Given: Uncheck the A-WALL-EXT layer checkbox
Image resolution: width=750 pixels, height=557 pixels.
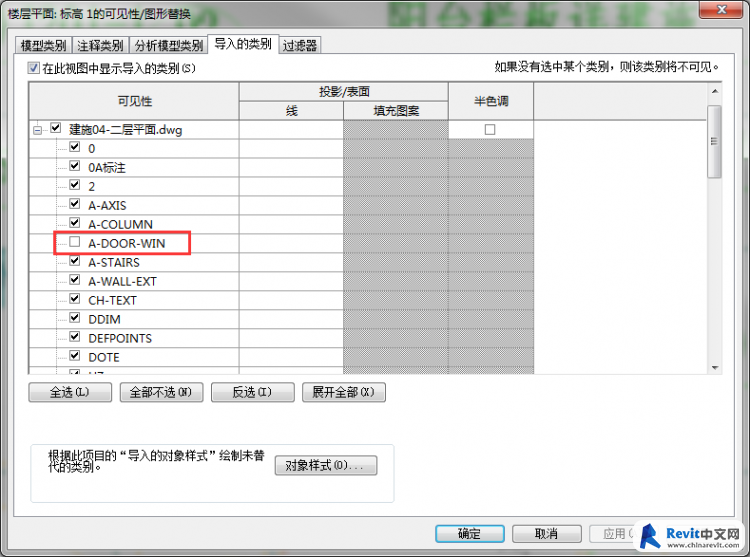Looking at the screenshot, I should (x=75, y=280).
